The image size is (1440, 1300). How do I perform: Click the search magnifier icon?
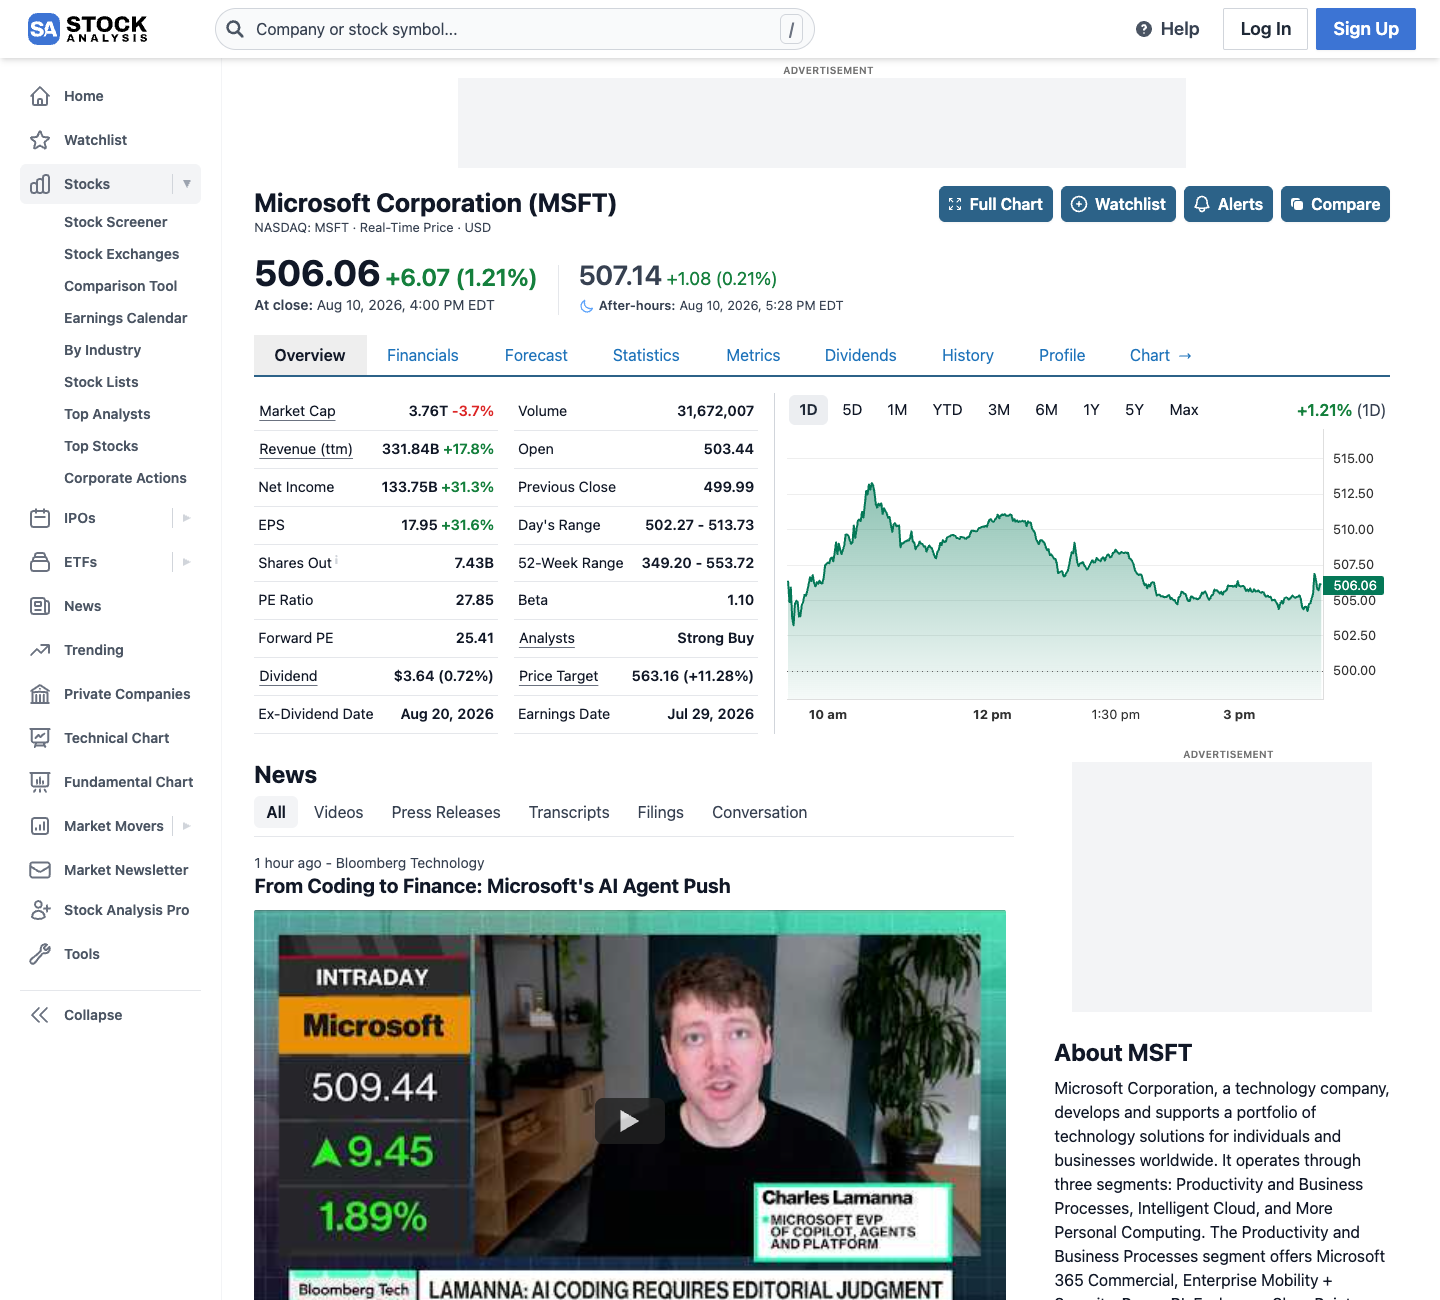tap(235, 29)
